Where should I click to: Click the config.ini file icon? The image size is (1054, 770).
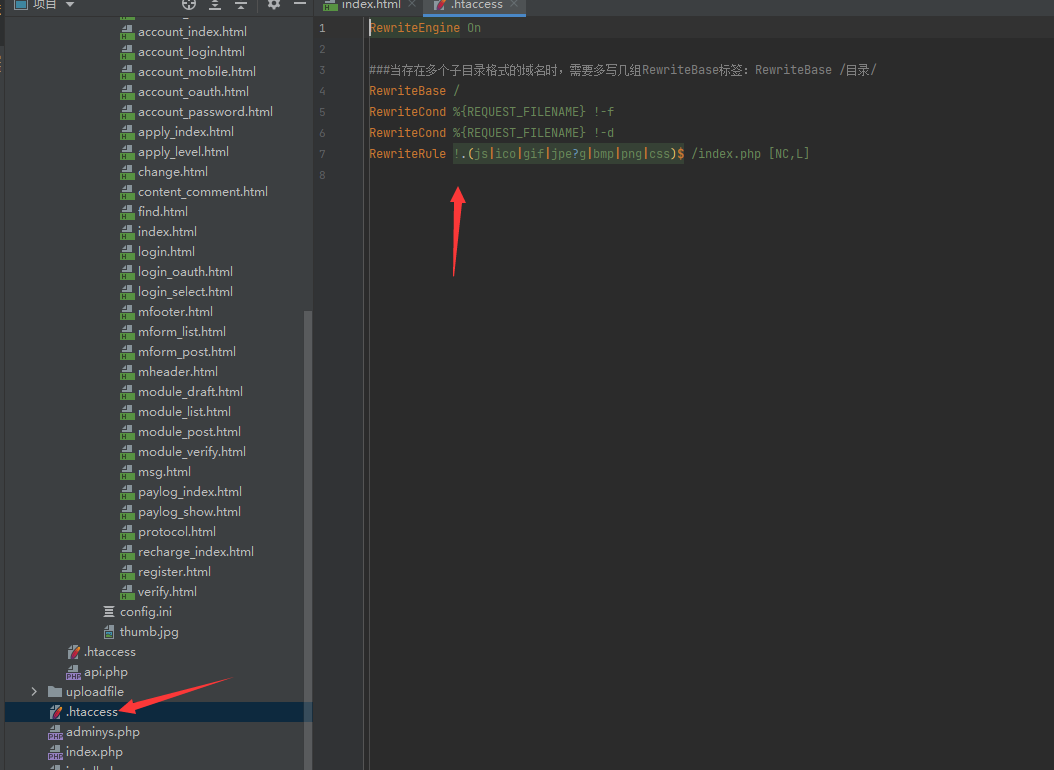109,612
